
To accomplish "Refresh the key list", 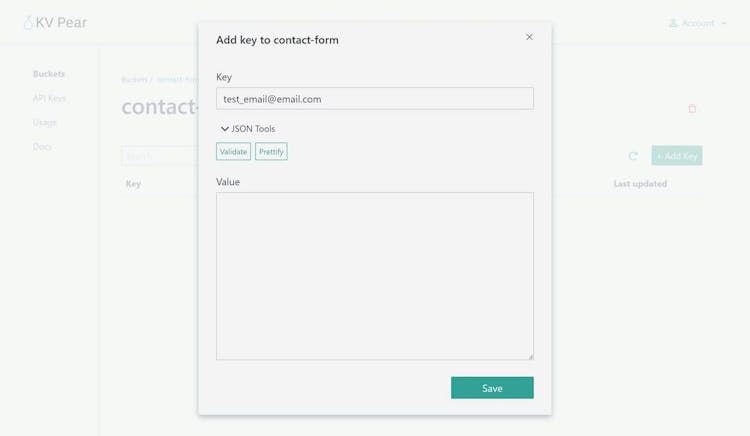I will coord(633,156).
